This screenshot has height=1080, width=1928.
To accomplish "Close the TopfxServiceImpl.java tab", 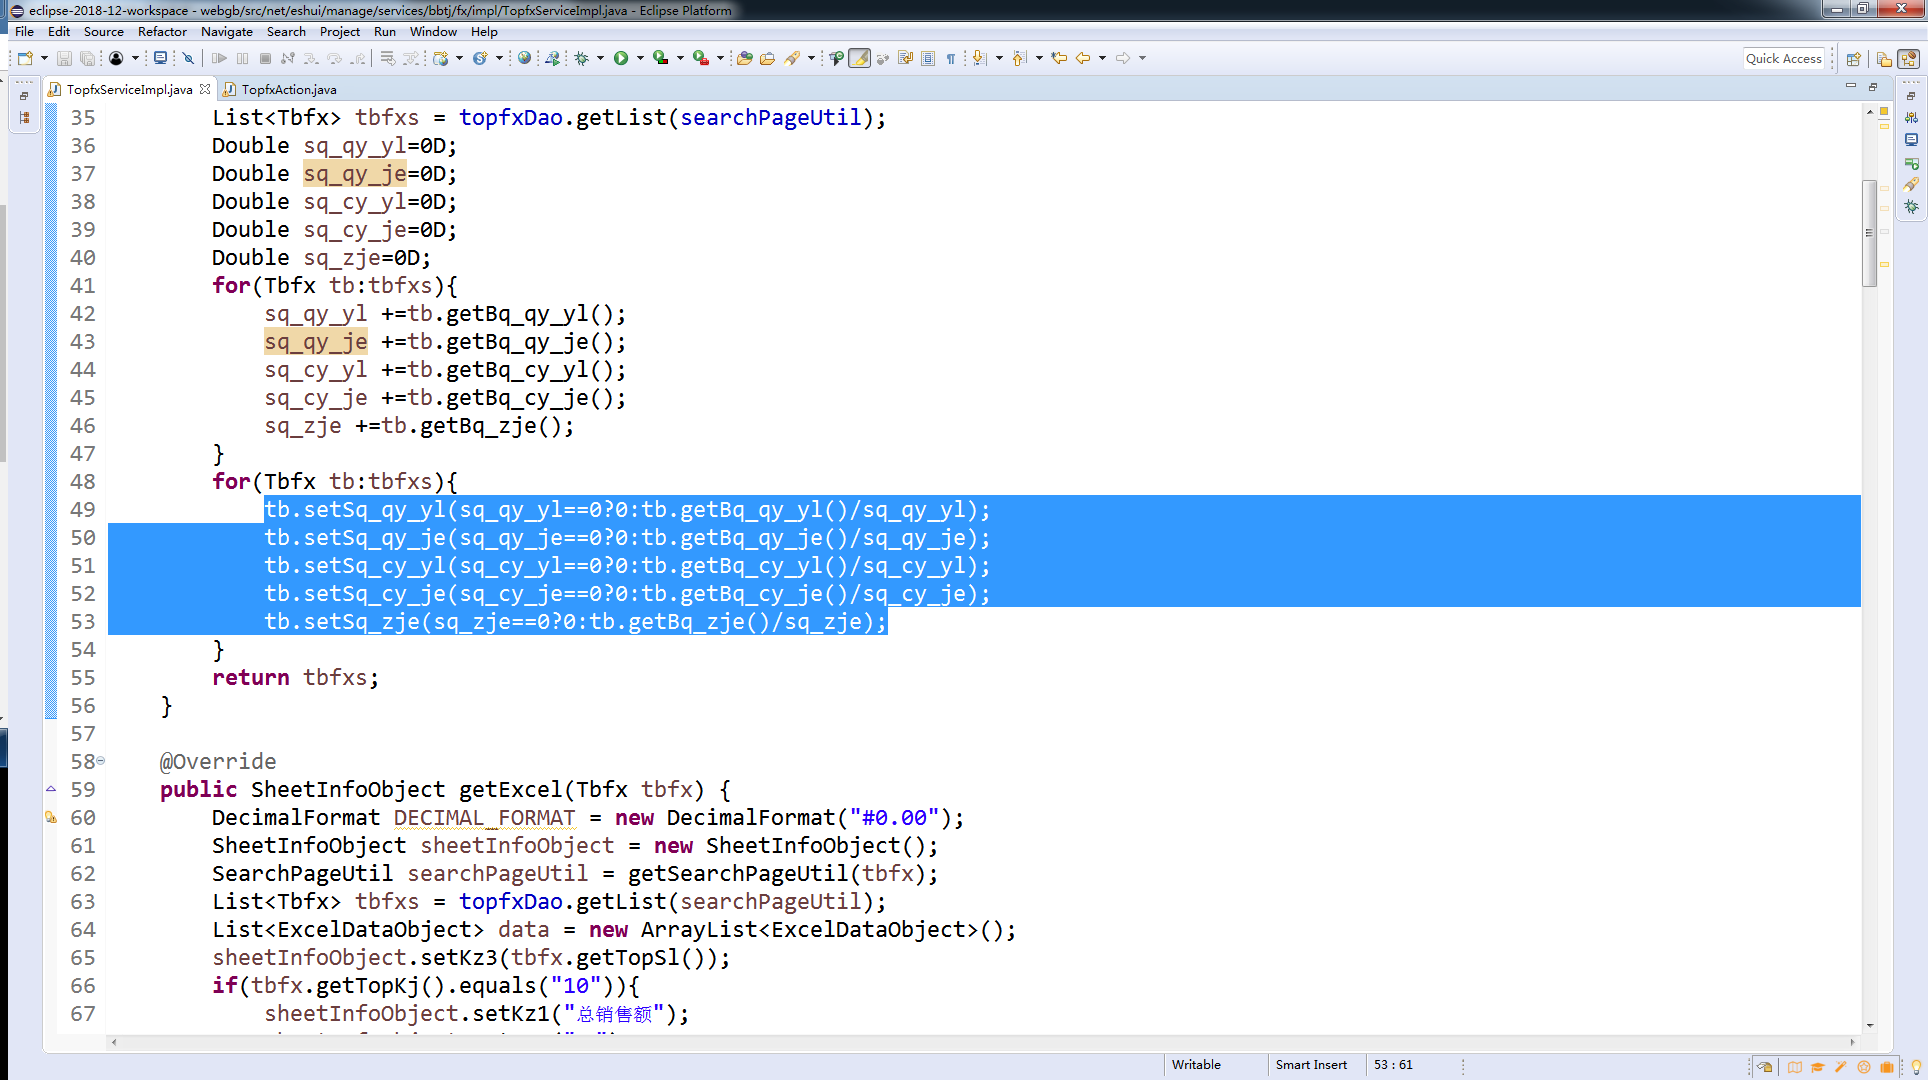I will pos(205,89).
